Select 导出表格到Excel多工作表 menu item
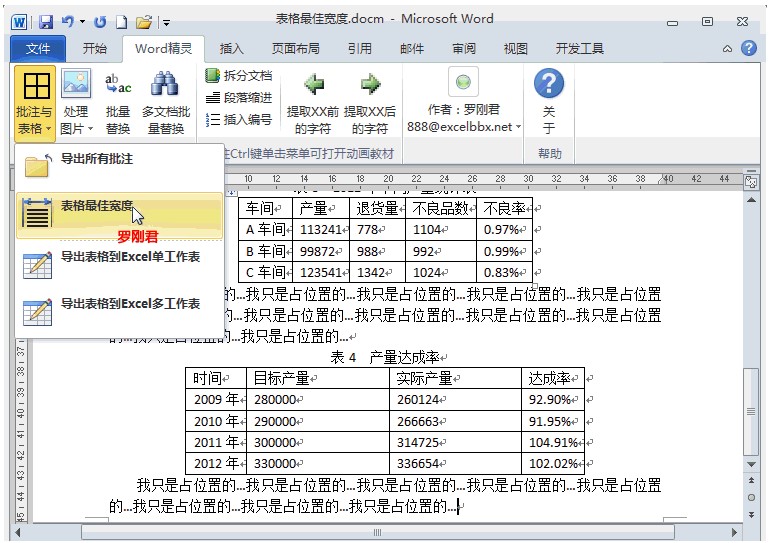The height and width of the screenshot is (543, 771). click(129, 304)
